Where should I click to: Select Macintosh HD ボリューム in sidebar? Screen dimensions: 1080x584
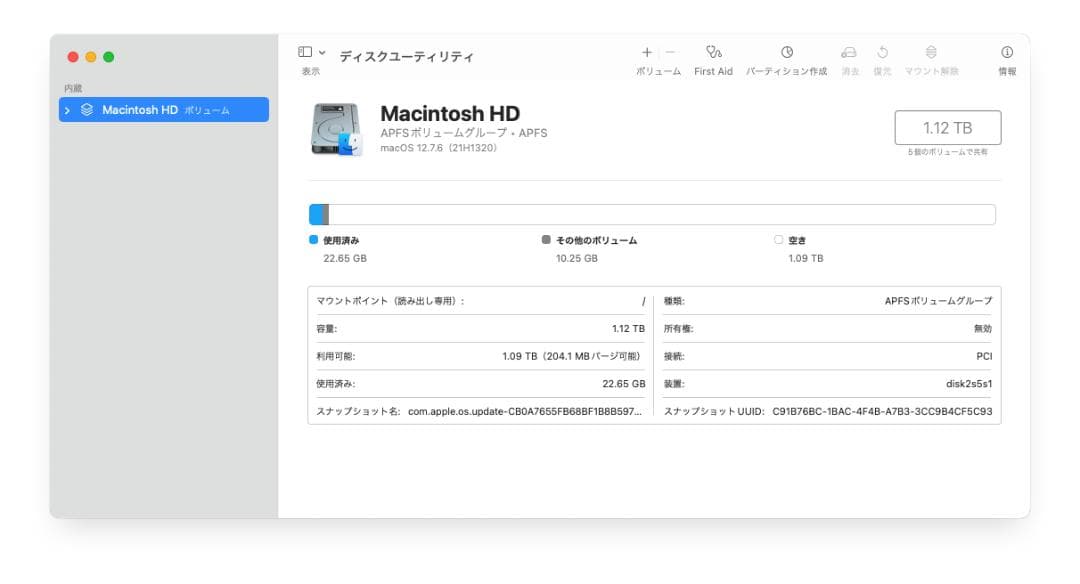[150, 110]
